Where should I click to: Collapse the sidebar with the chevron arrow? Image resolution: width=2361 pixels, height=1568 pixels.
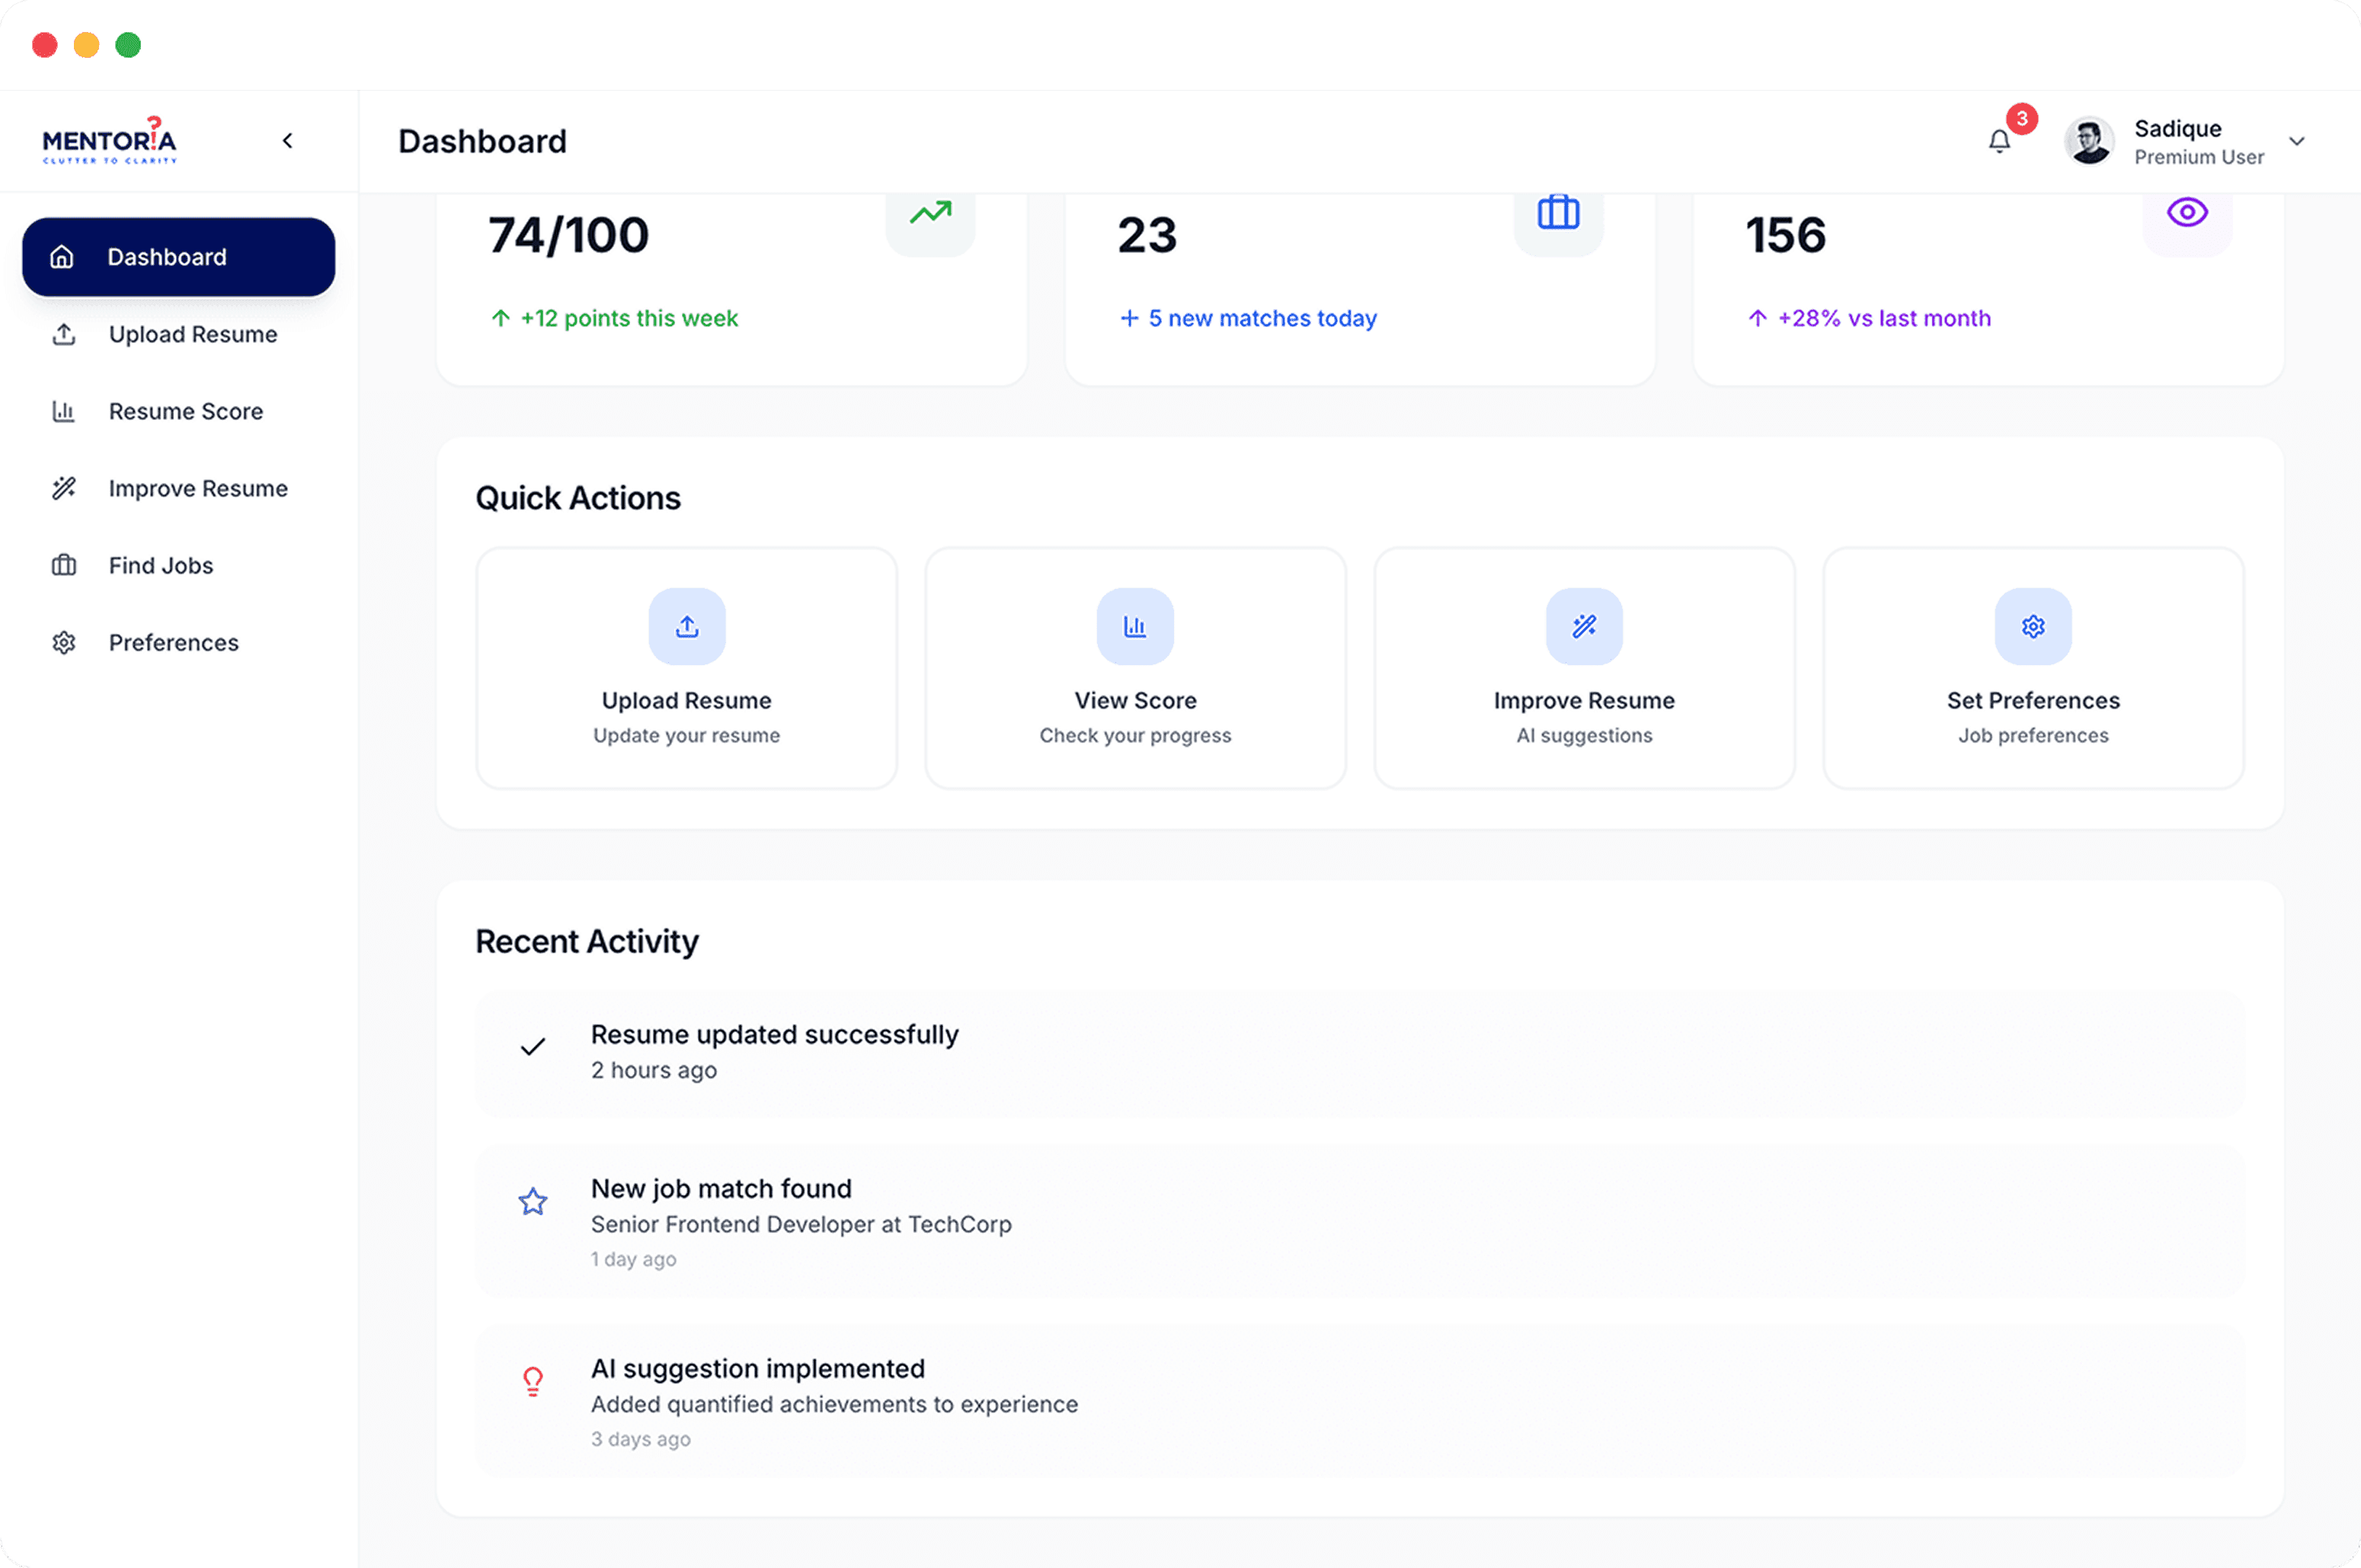point(288,141)
